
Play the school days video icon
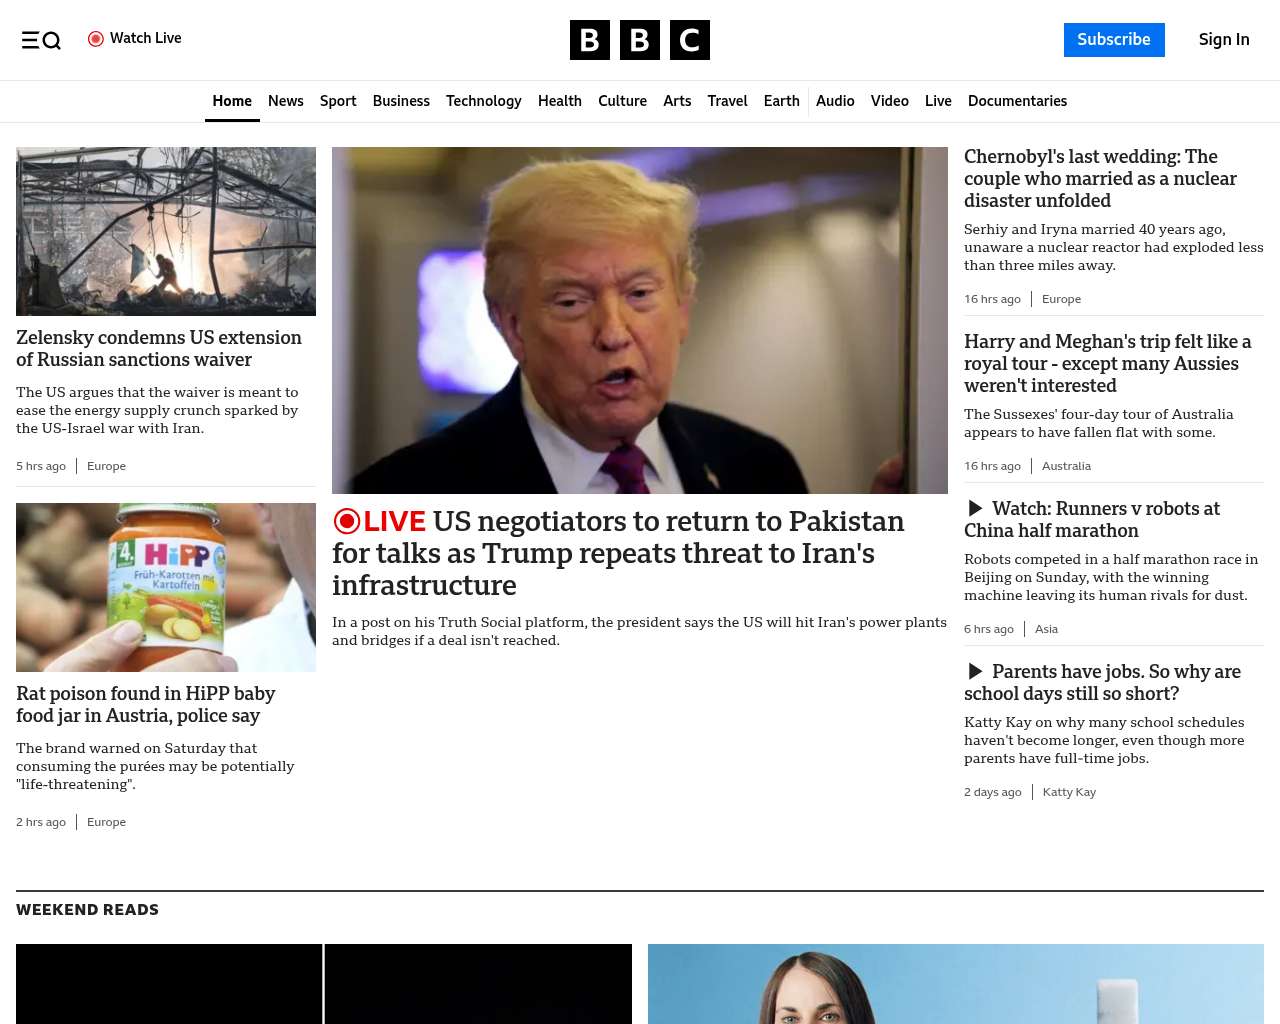coord(976,672)
